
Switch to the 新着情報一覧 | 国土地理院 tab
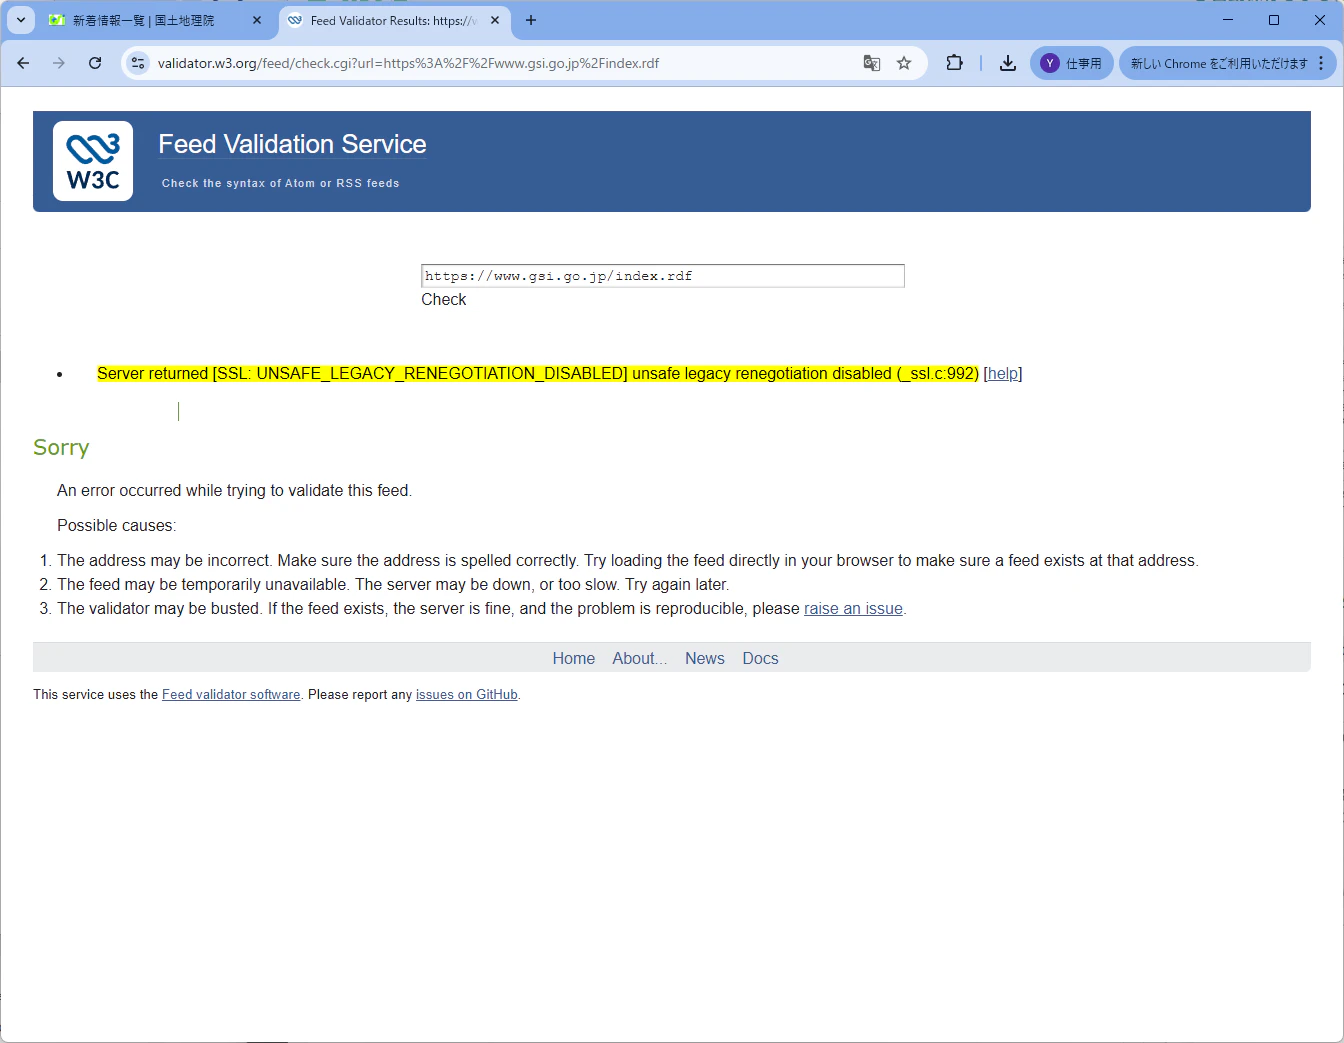[x=143, y=20]
